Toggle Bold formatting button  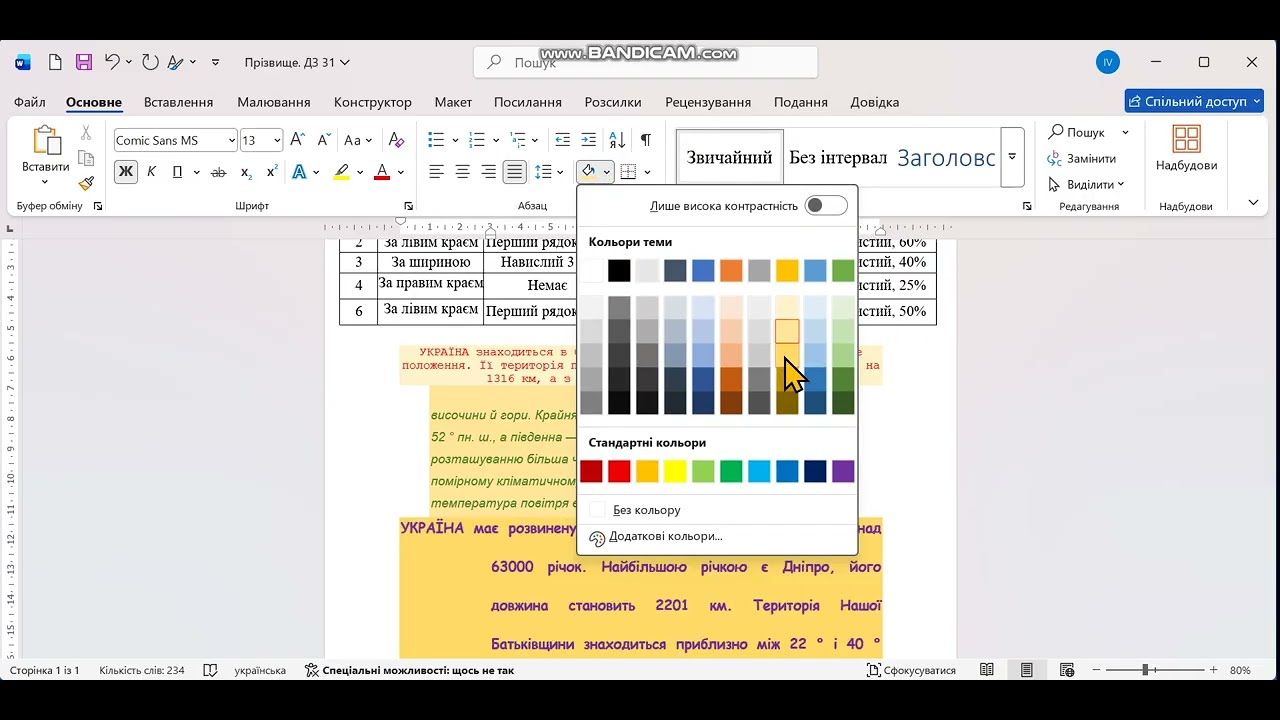point(126,172)
